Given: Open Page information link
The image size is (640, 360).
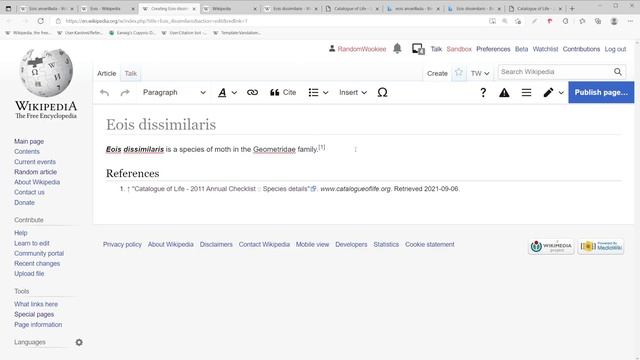Looking at the screenshot, I should click(38, 324).
